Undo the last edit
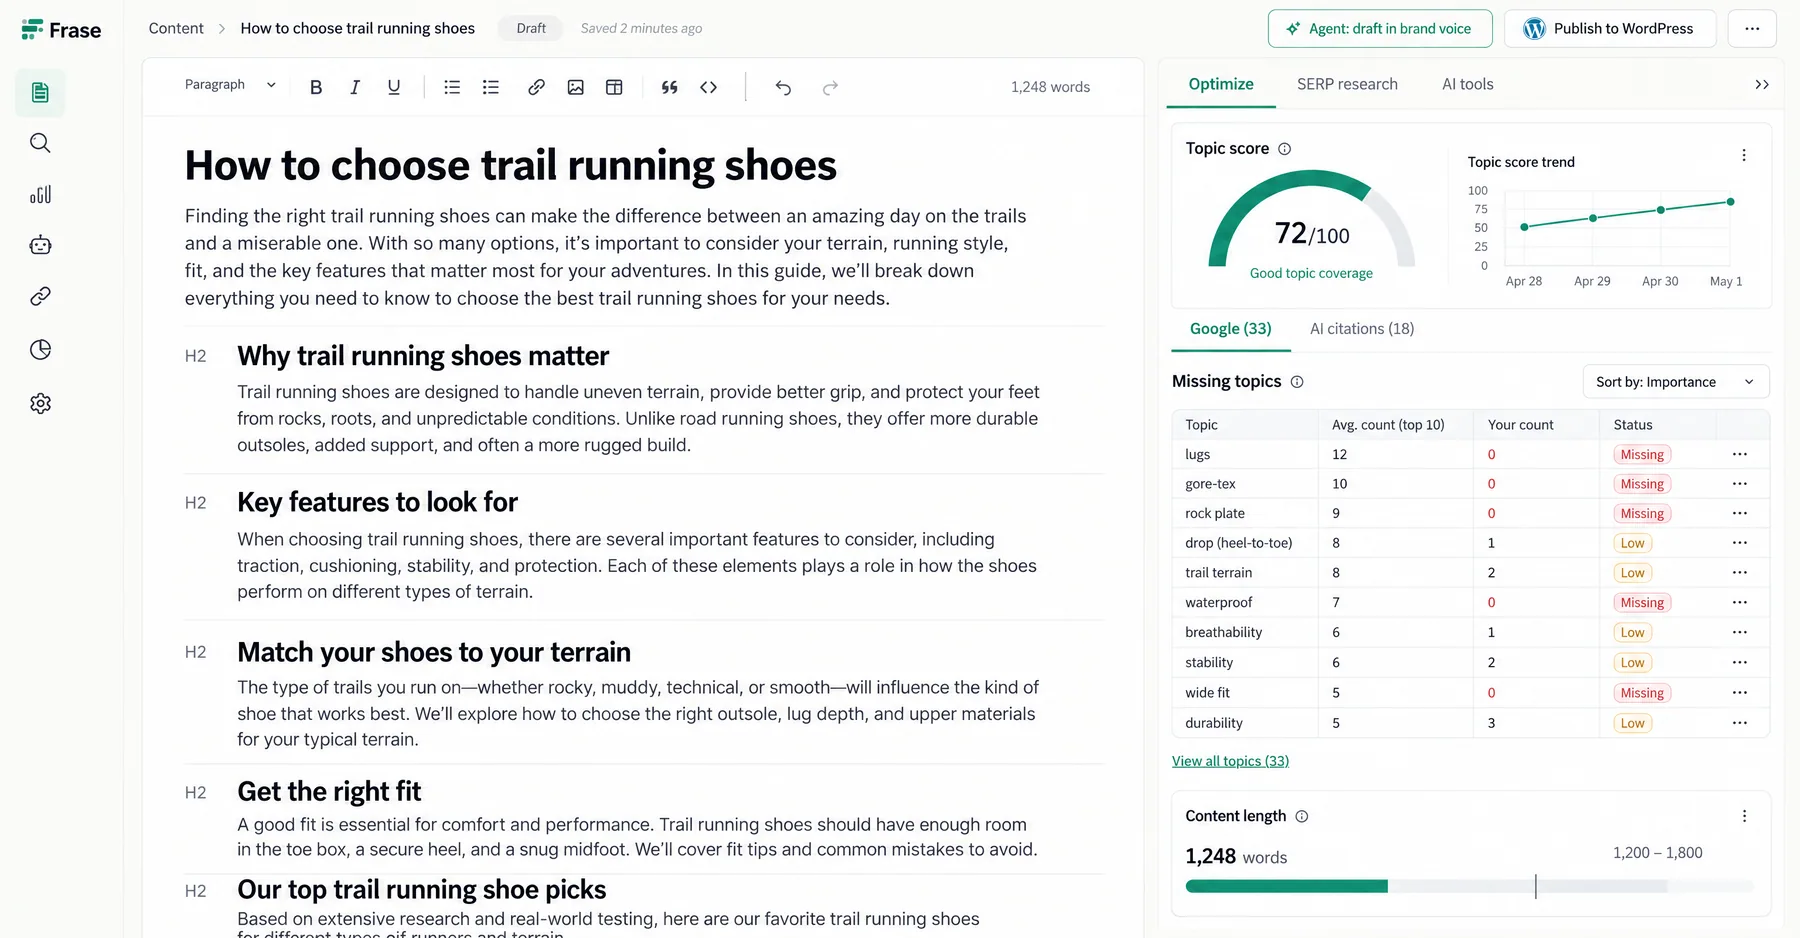 click(x=783, y=88)
